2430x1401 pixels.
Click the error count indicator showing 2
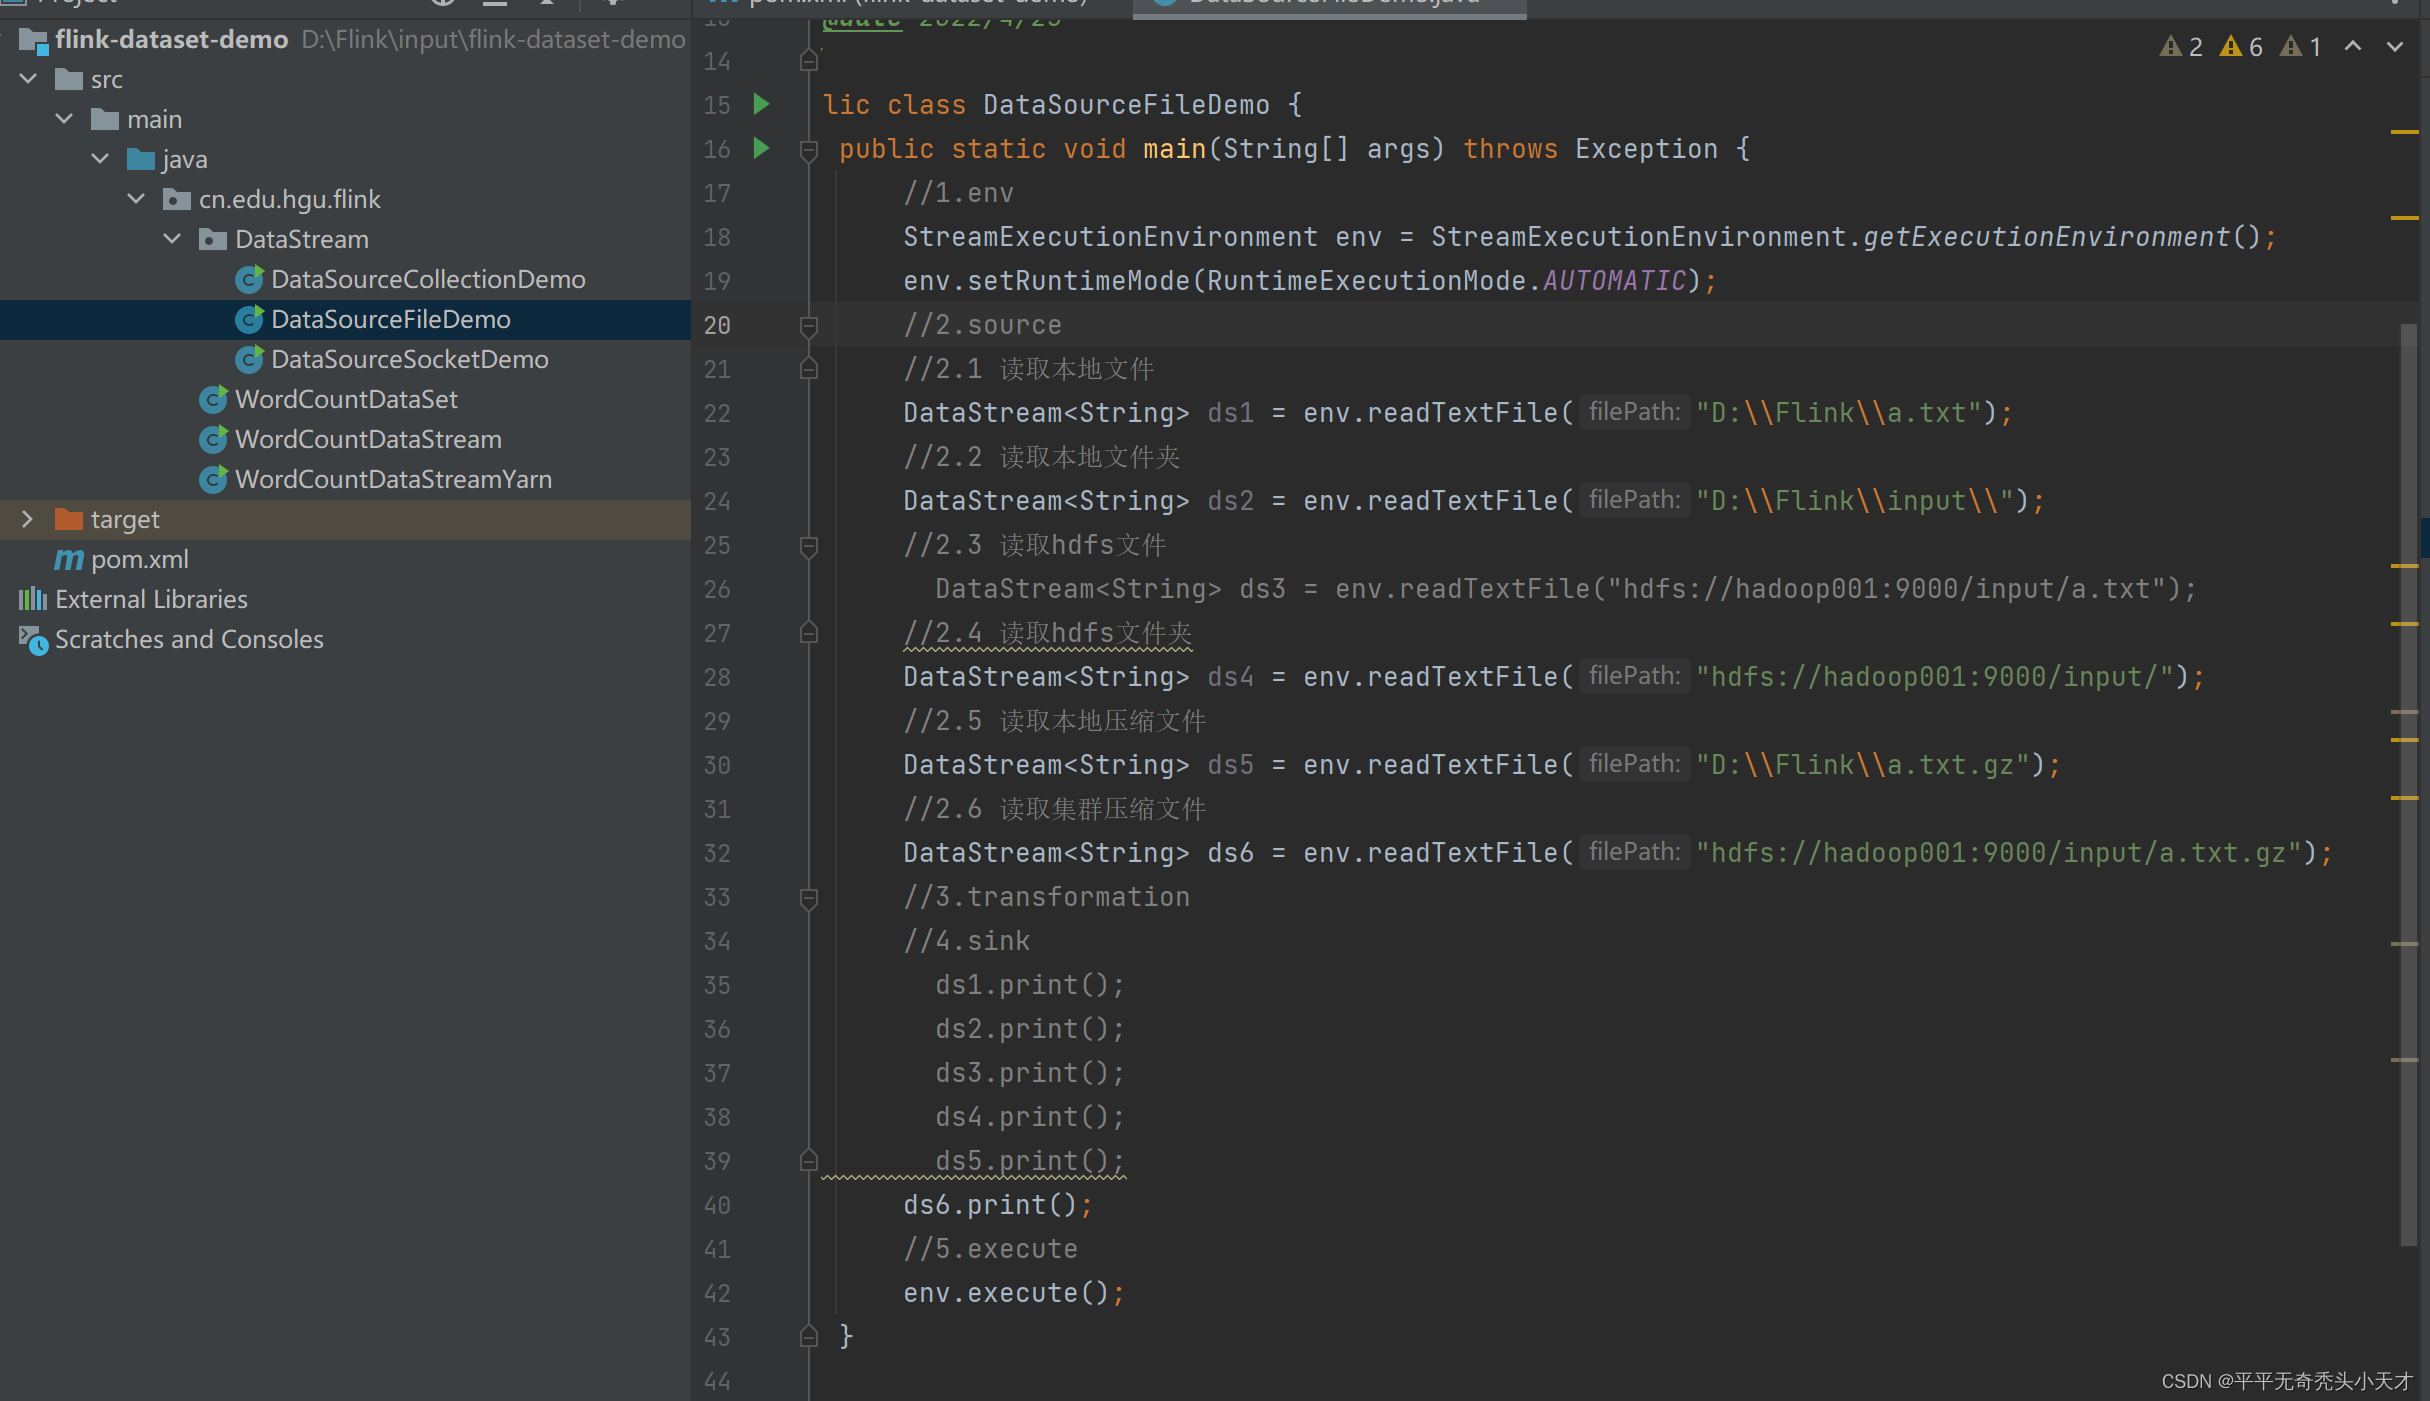point(2180,46)
